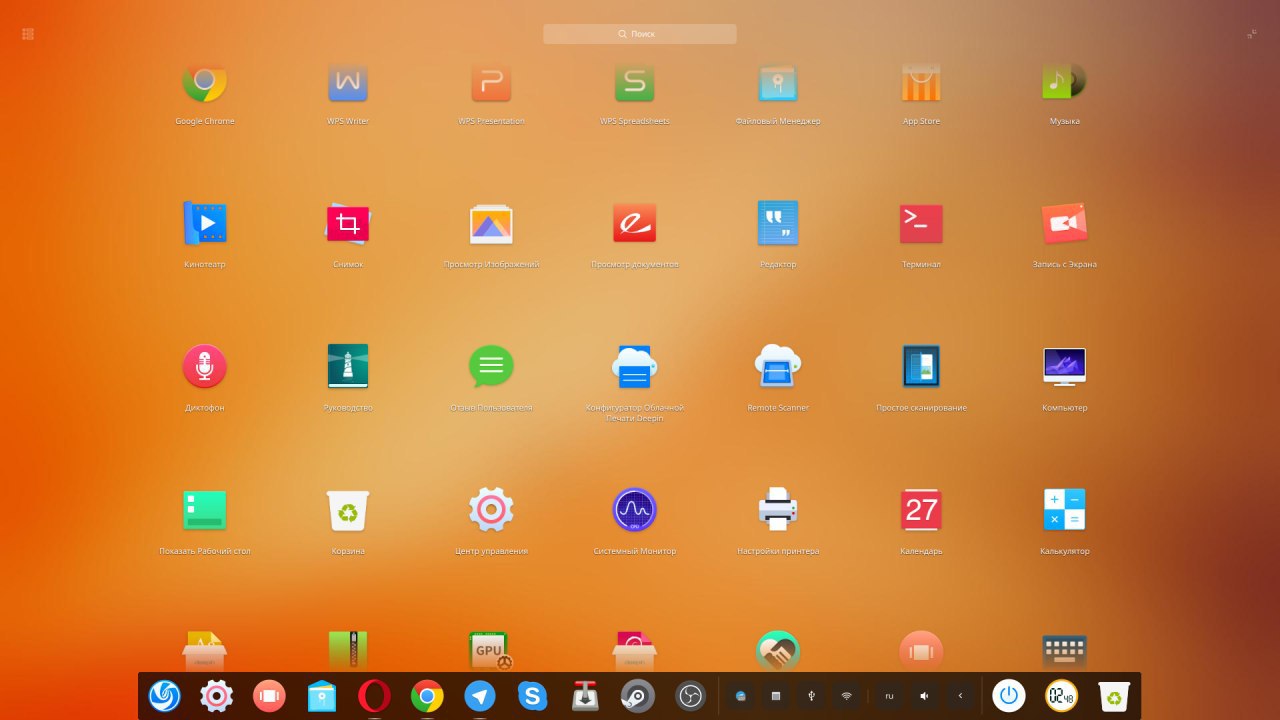Collapse the dock tray with arrow
1280x720 pixels.
coord(960,696)
